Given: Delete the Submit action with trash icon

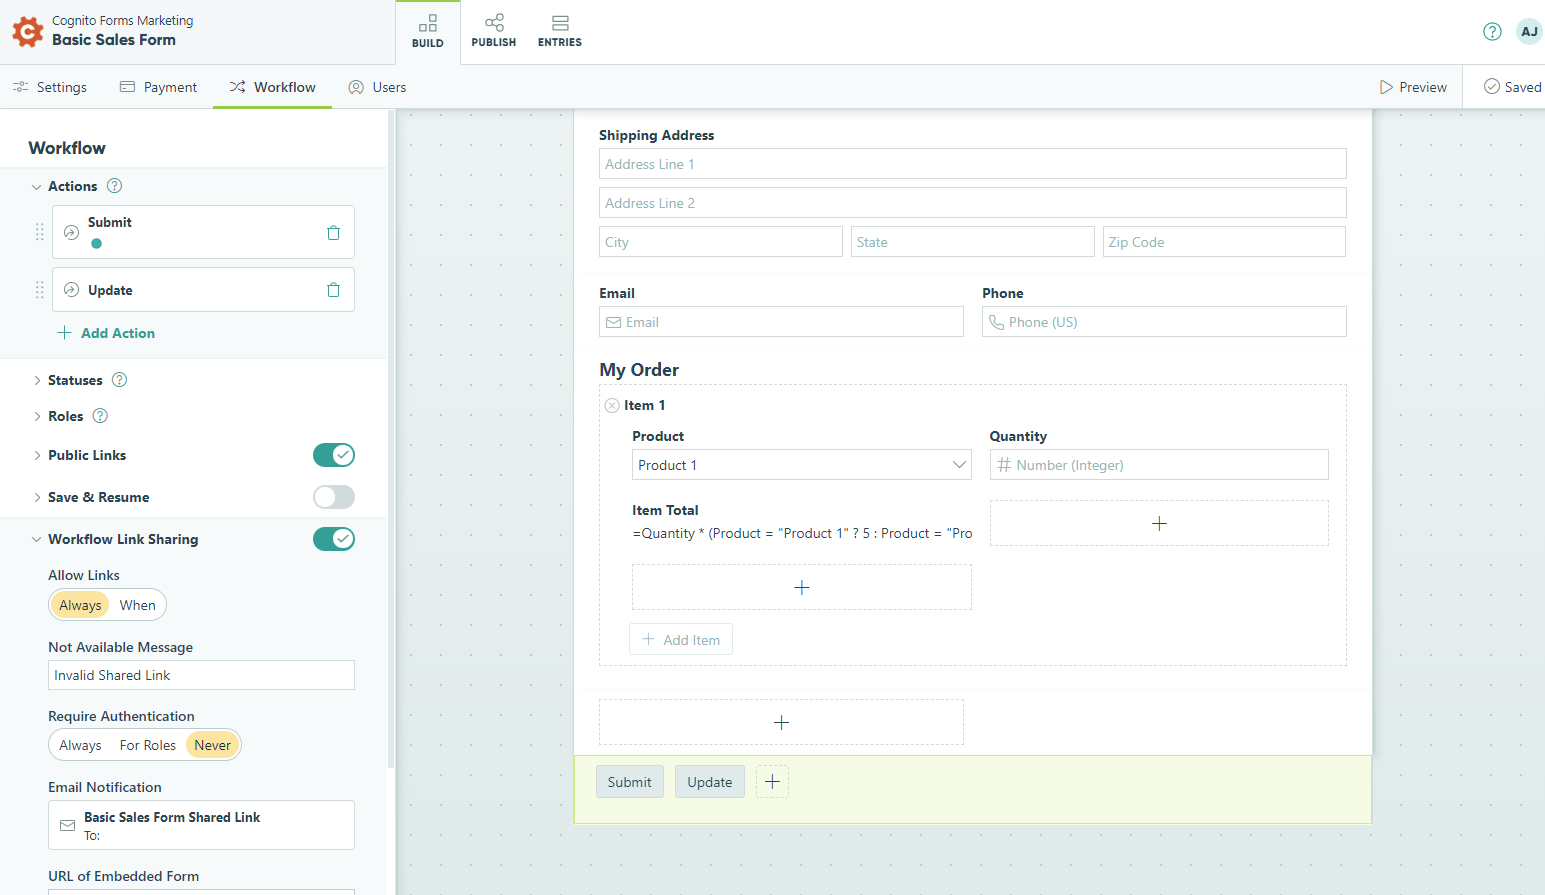Looking at the screenshot, I should [x=333, y=232].
